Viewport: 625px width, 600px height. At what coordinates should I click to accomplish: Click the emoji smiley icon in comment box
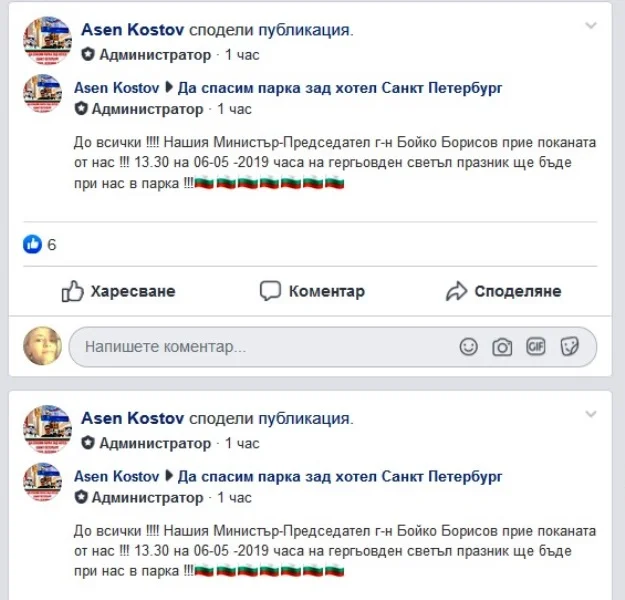tap(468, 346)
